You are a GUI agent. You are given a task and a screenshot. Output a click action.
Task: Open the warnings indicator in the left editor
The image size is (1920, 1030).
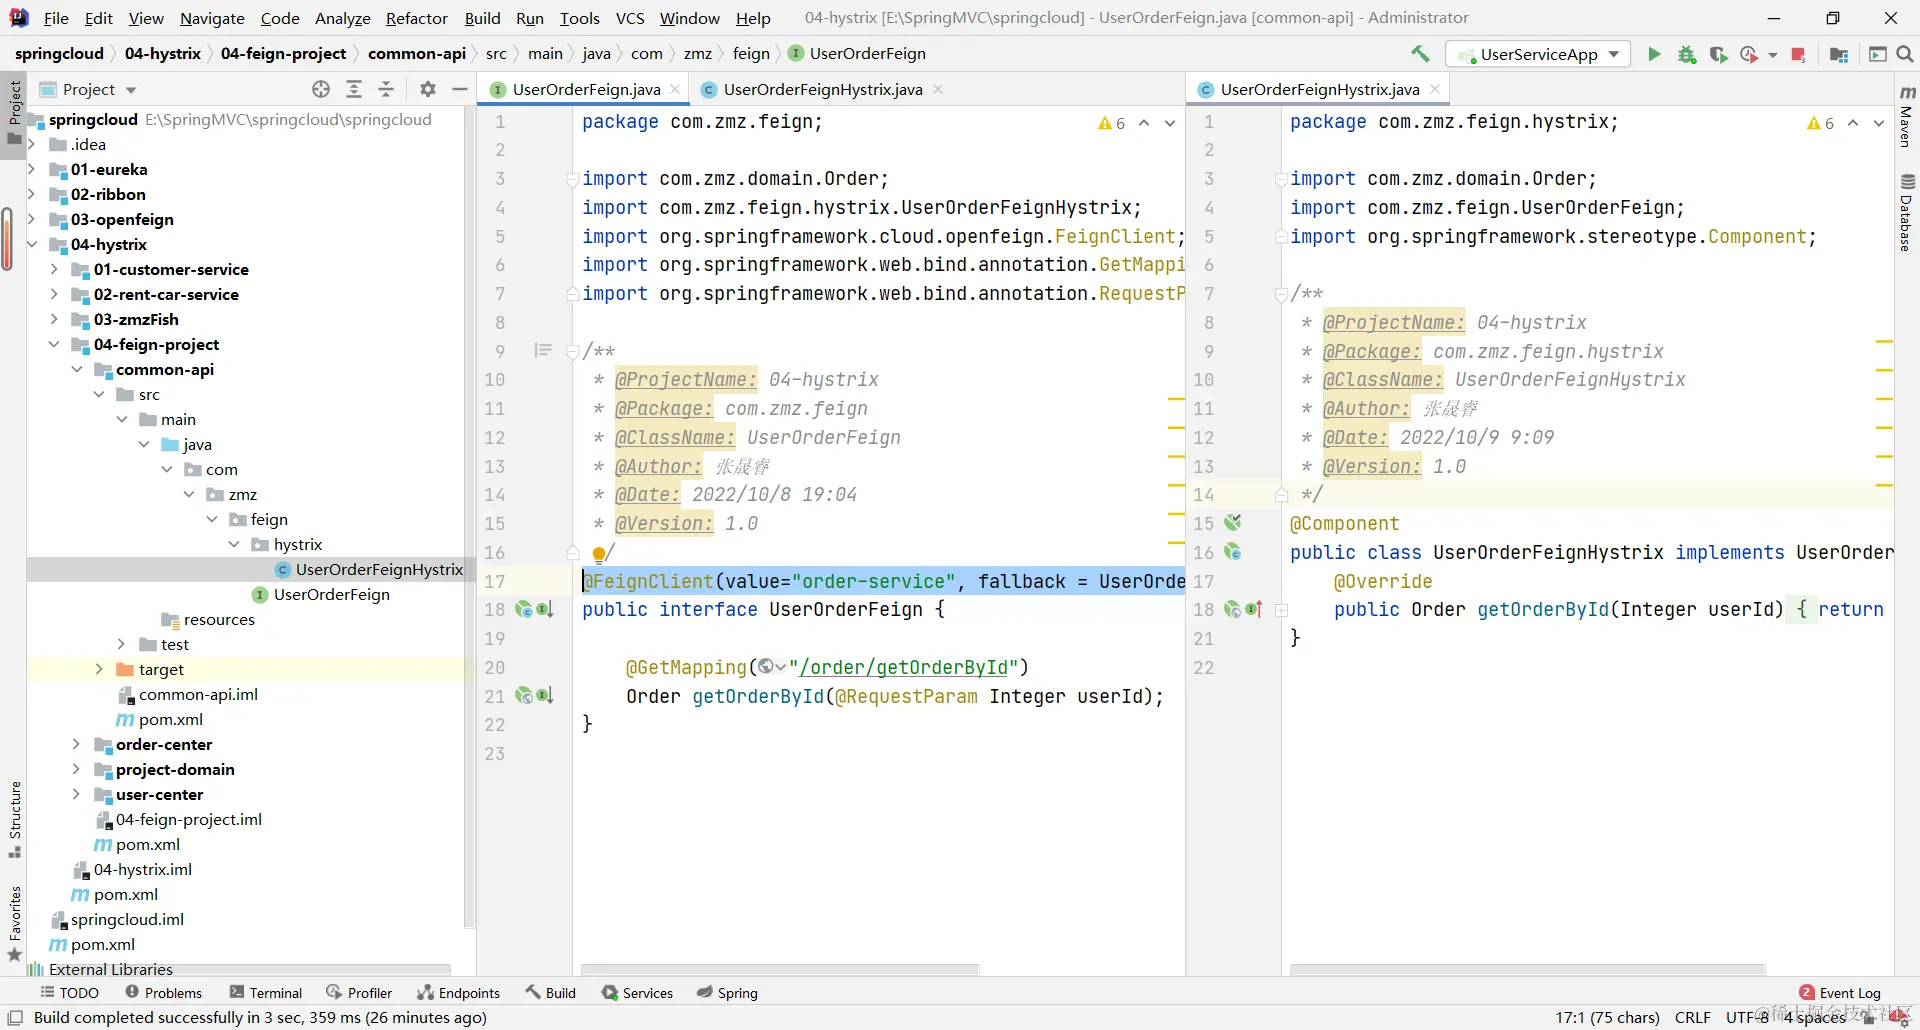(x=1111, y=123)
